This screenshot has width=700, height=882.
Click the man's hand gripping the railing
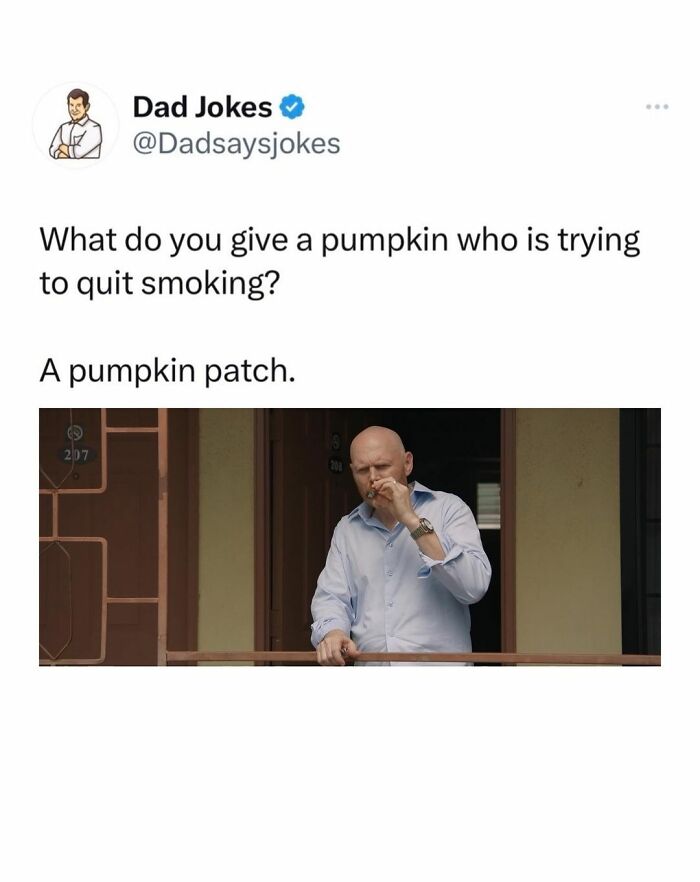pos(336,646)
